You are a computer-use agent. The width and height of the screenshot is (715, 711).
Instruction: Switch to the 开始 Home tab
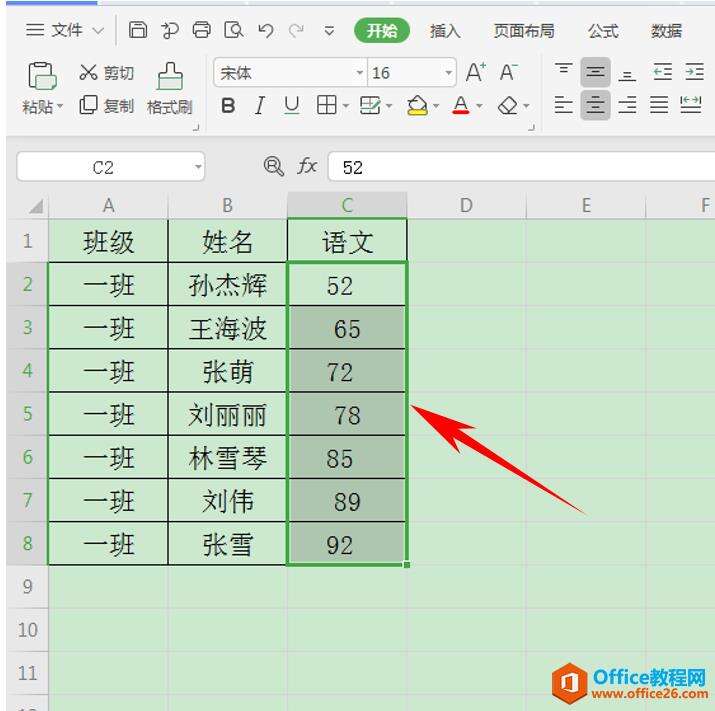(x=382, y=31)
